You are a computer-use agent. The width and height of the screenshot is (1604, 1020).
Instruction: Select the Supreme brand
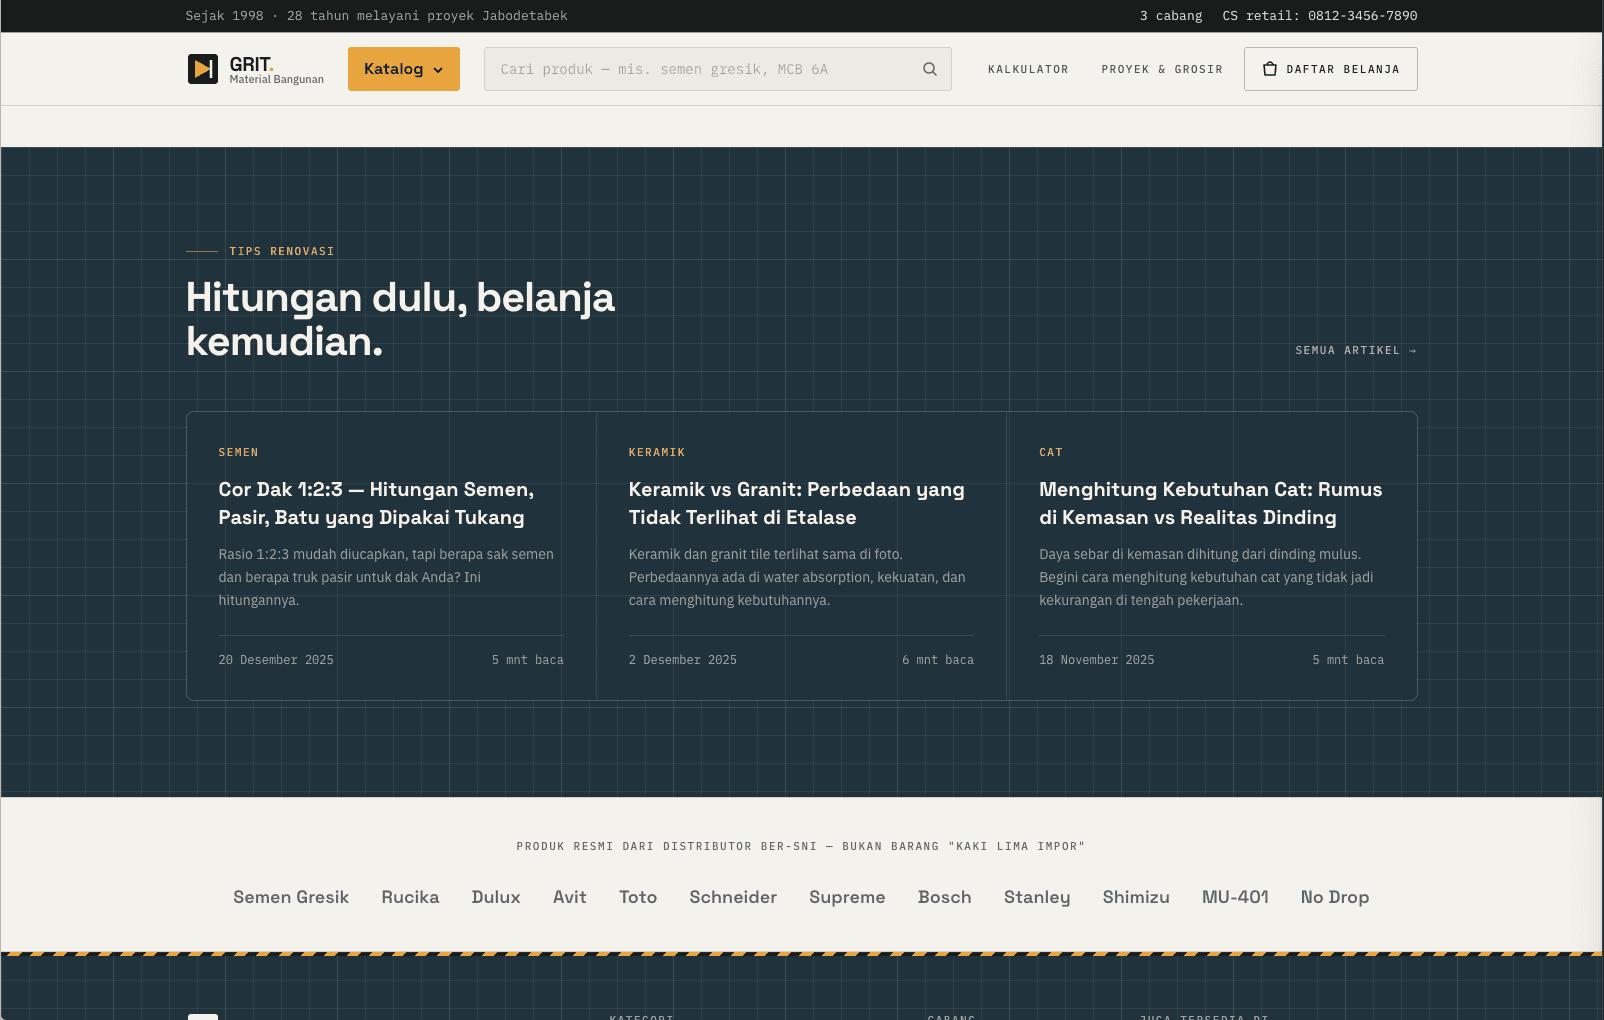[847, 897]
